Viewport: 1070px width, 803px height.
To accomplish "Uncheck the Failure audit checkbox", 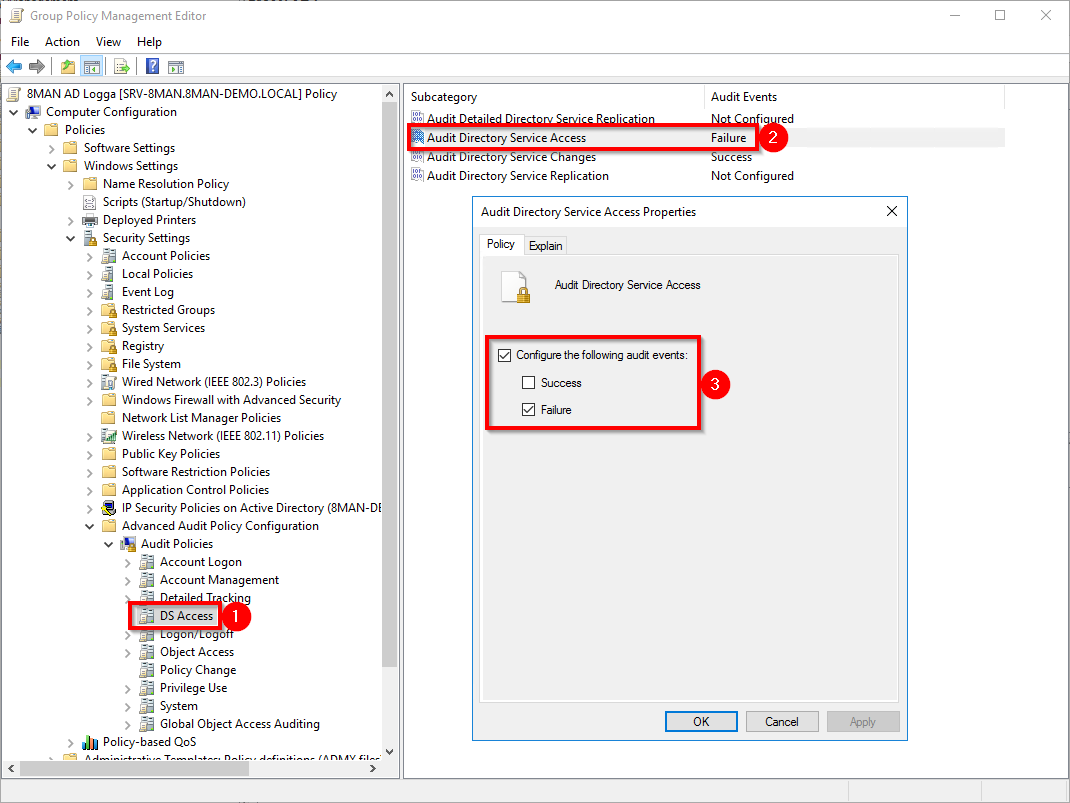I will 528,410.
